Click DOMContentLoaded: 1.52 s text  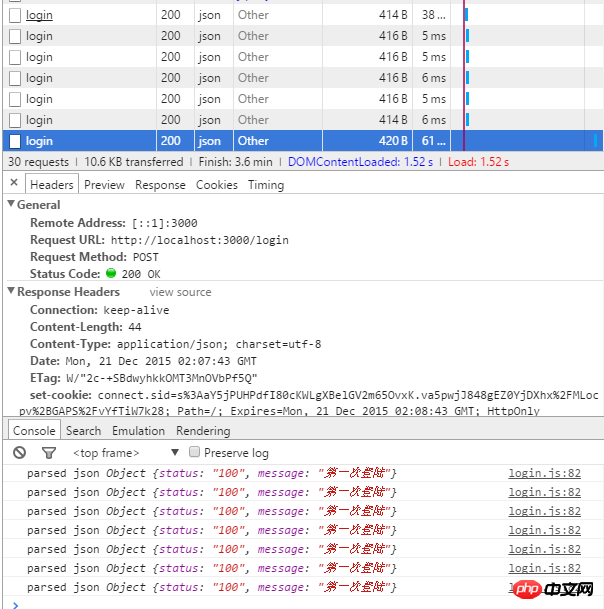pos(360,162)
